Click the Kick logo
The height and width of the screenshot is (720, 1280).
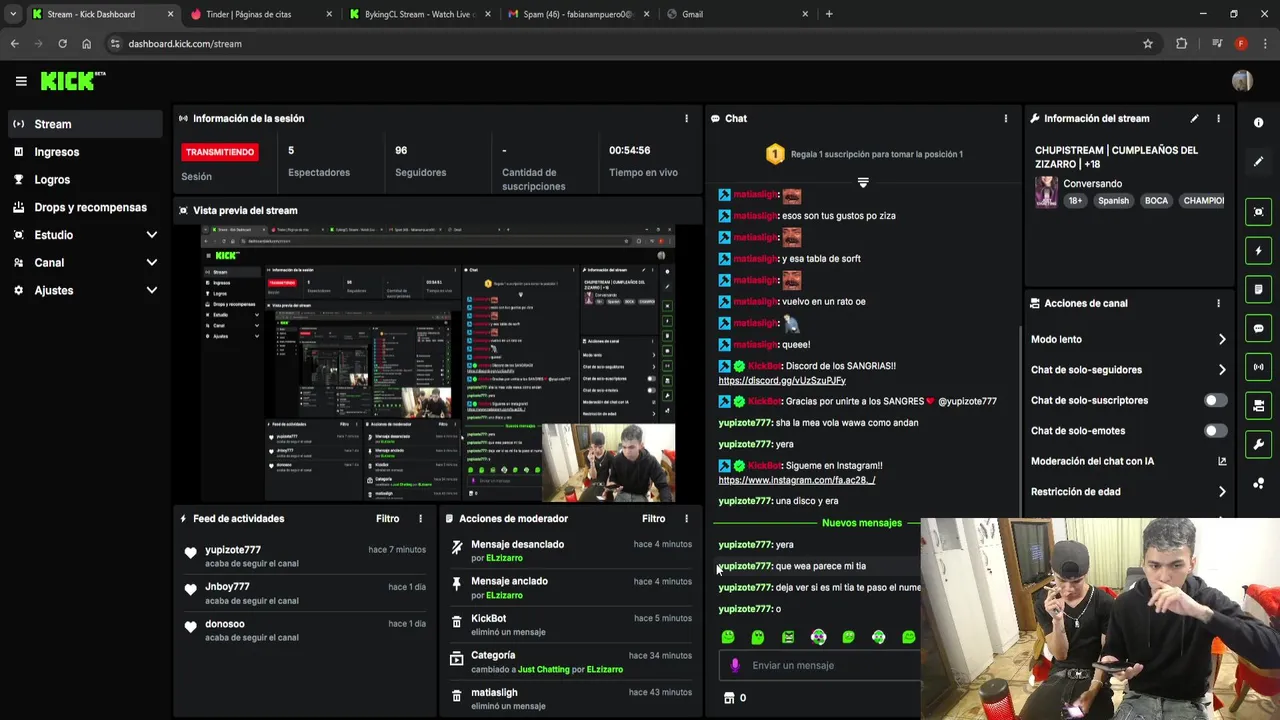coord(73,81)
